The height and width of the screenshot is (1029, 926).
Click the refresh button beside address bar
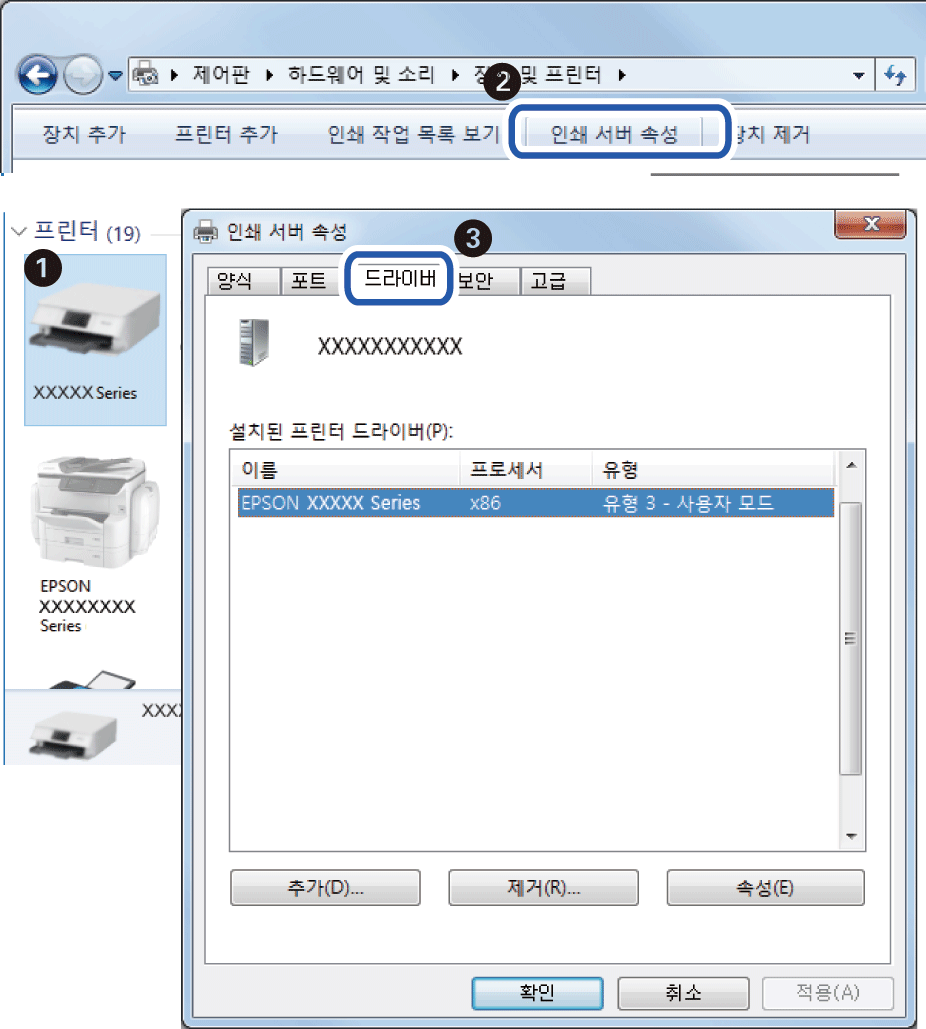(895, 75)
